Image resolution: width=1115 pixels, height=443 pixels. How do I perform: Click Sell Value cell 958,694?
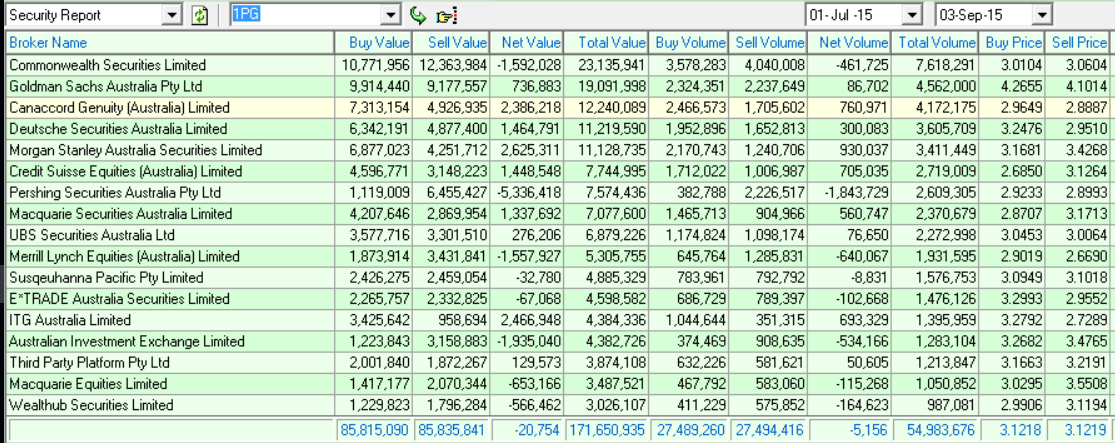[x=450, y=320]
